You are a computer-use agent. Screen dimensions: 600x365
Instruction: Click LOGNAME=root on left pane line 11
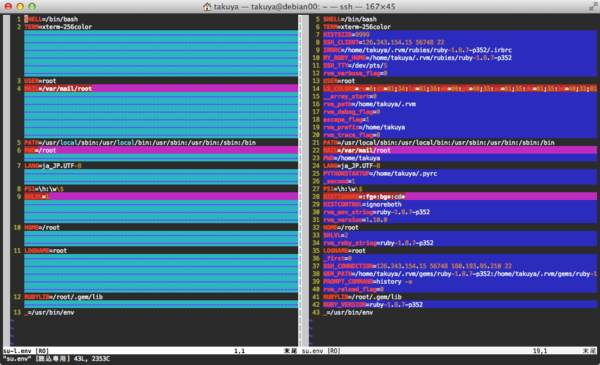click(46, 251)
